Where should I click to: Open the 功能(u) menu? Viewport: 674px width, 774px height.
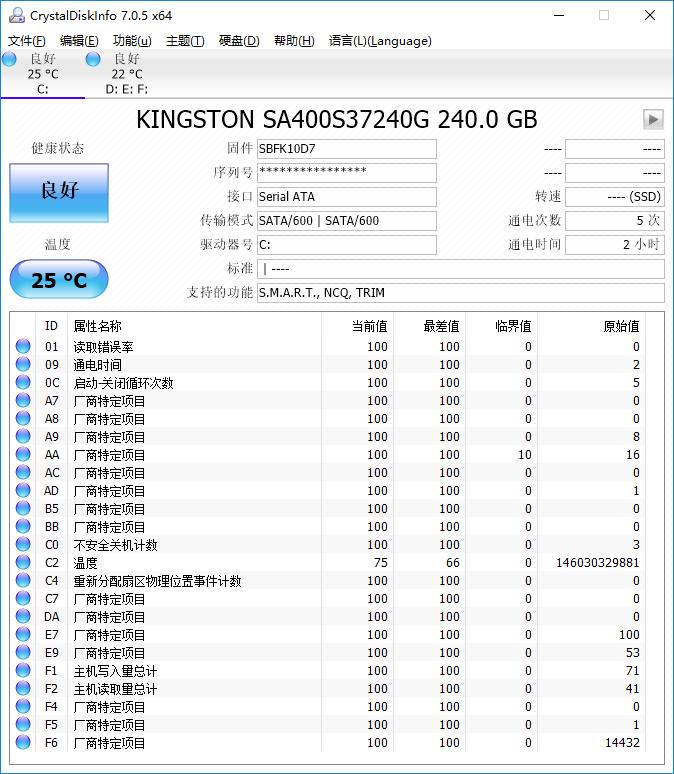(x=132, y=41)
